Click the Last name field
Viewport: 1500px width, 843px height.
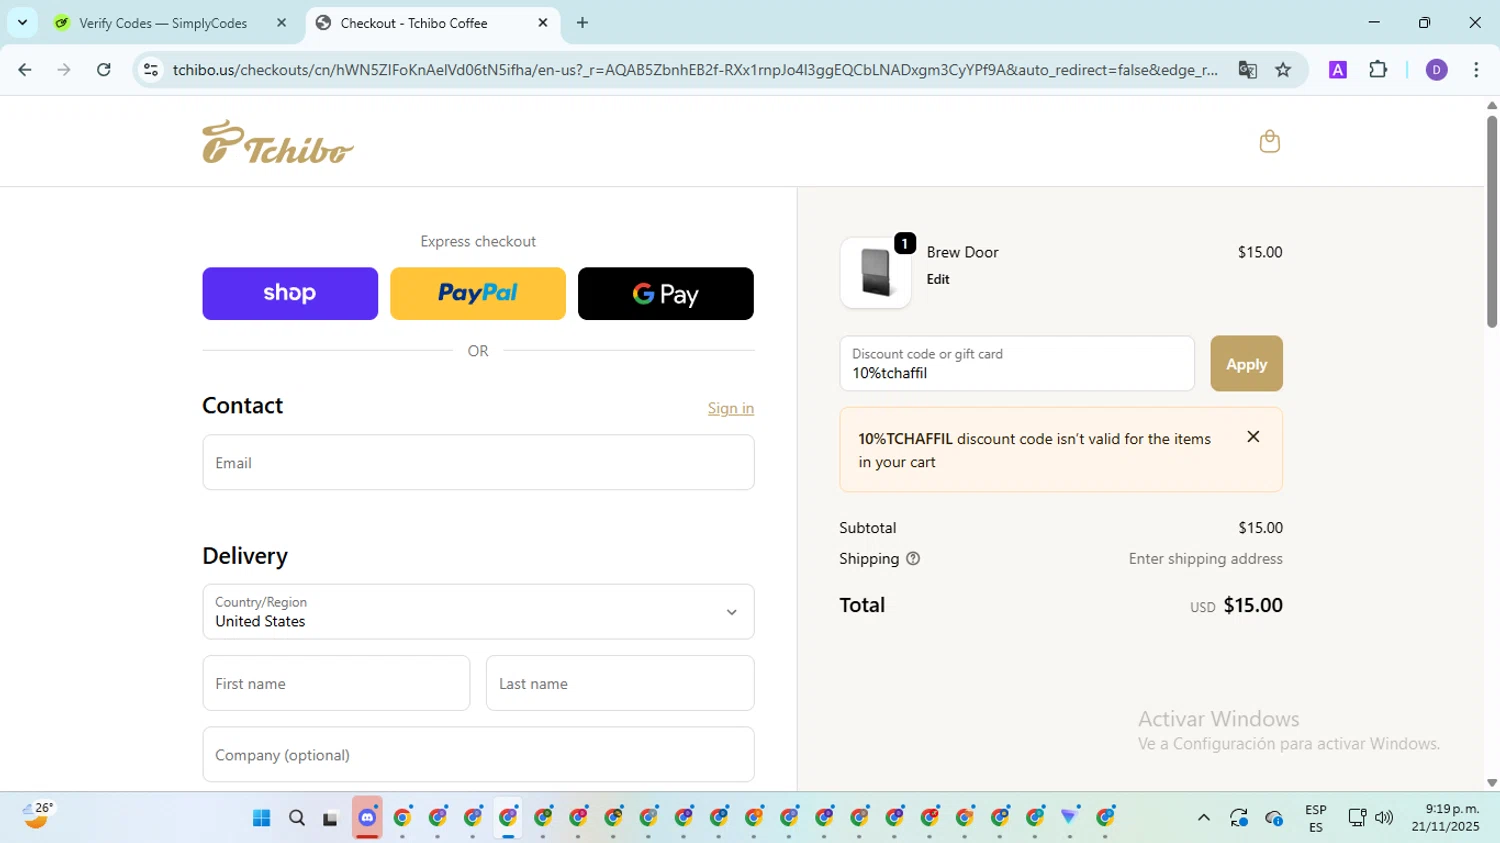tap(620, 683)
